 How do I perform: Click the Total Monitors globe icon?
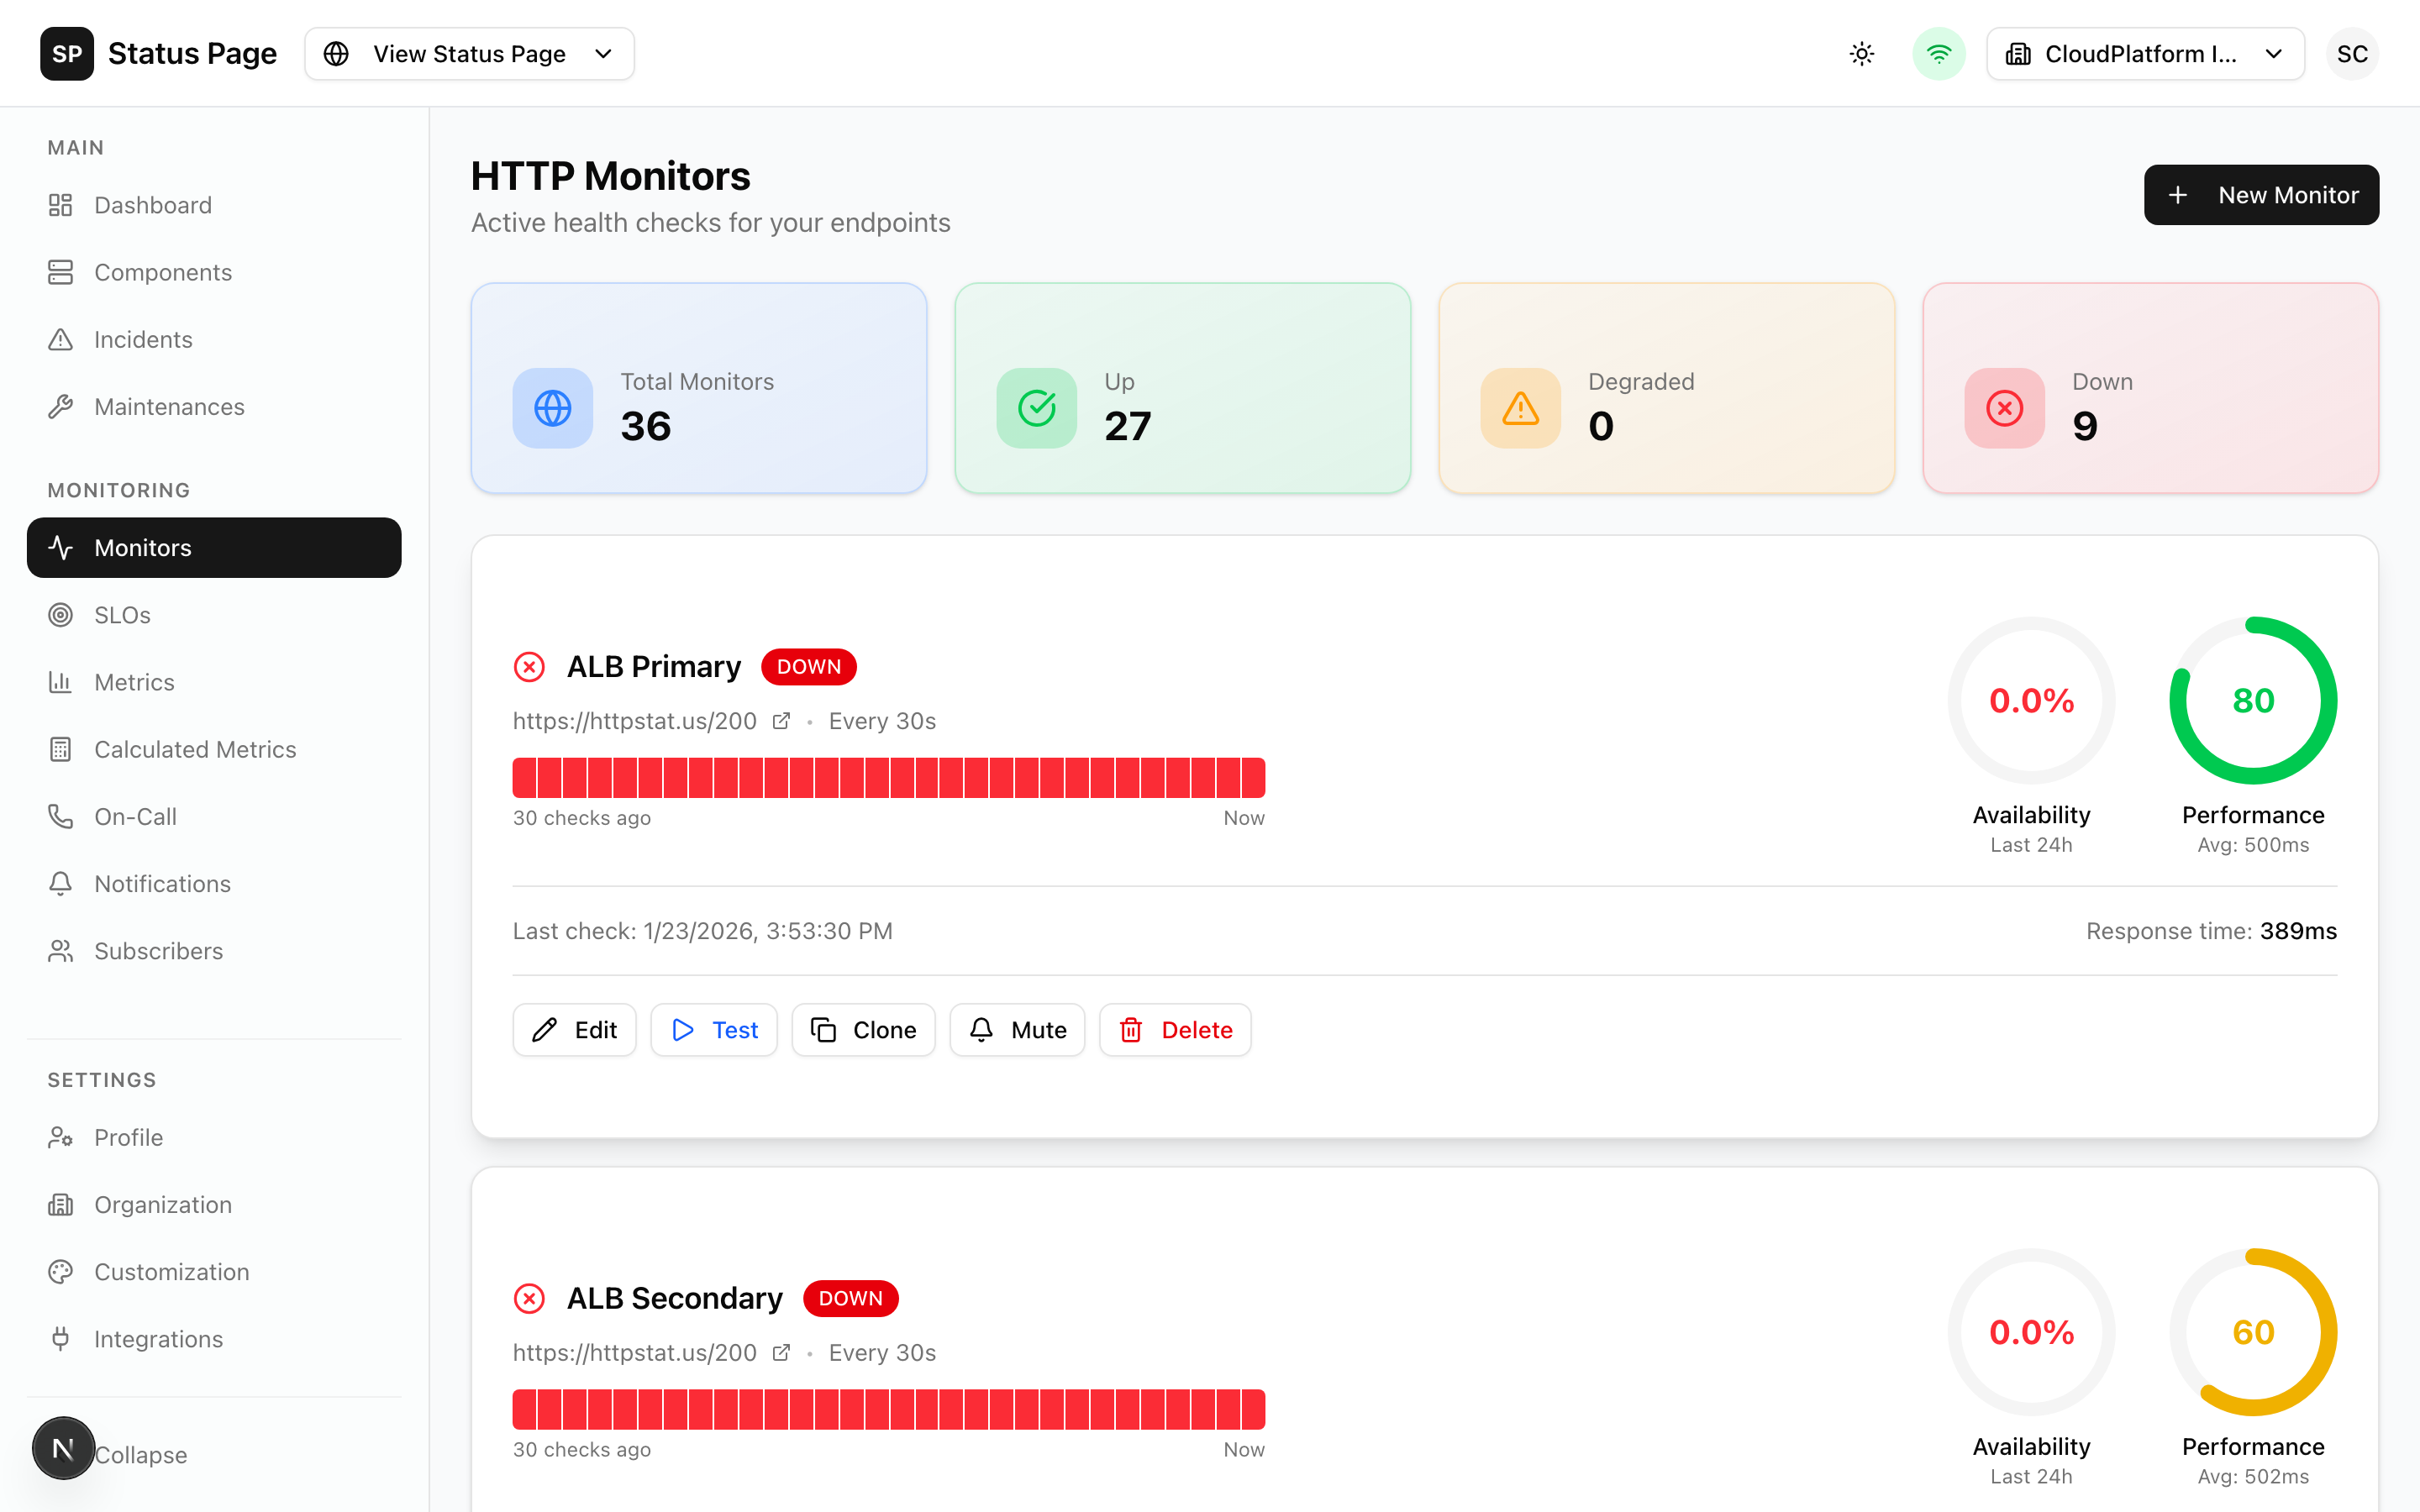coord(552,408)
